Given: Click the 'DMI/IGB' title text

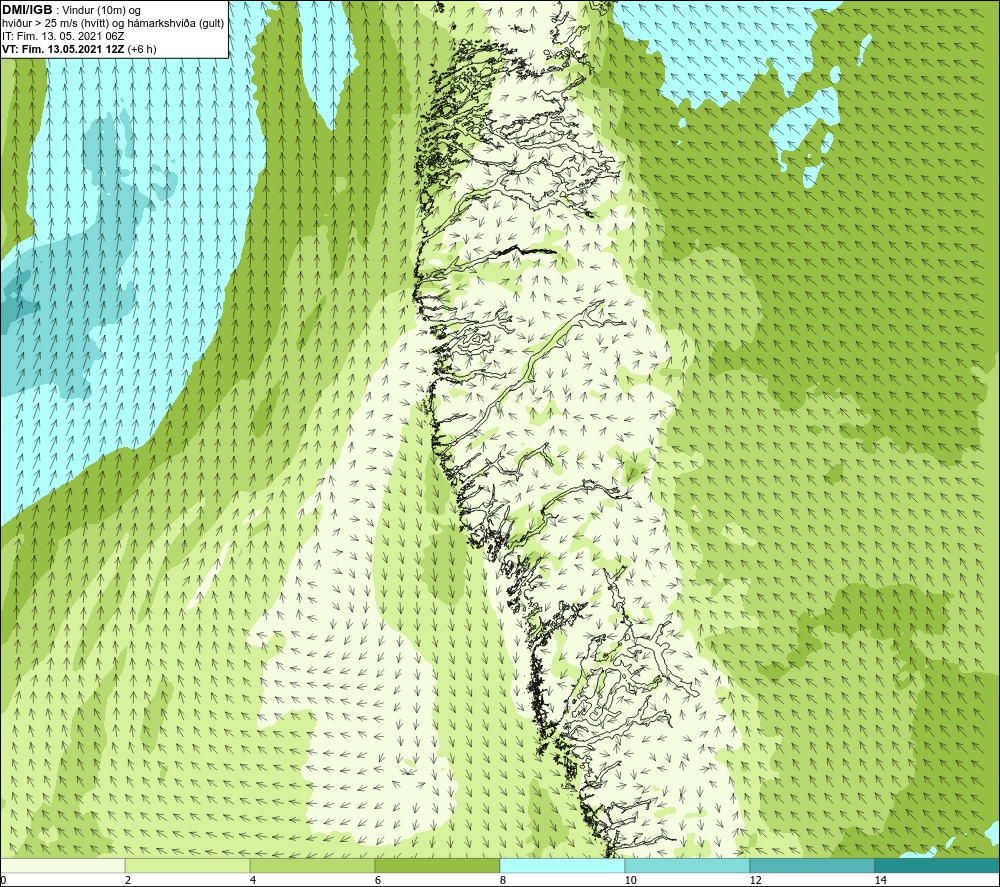Looking at the screenshot, I should 27,10.
